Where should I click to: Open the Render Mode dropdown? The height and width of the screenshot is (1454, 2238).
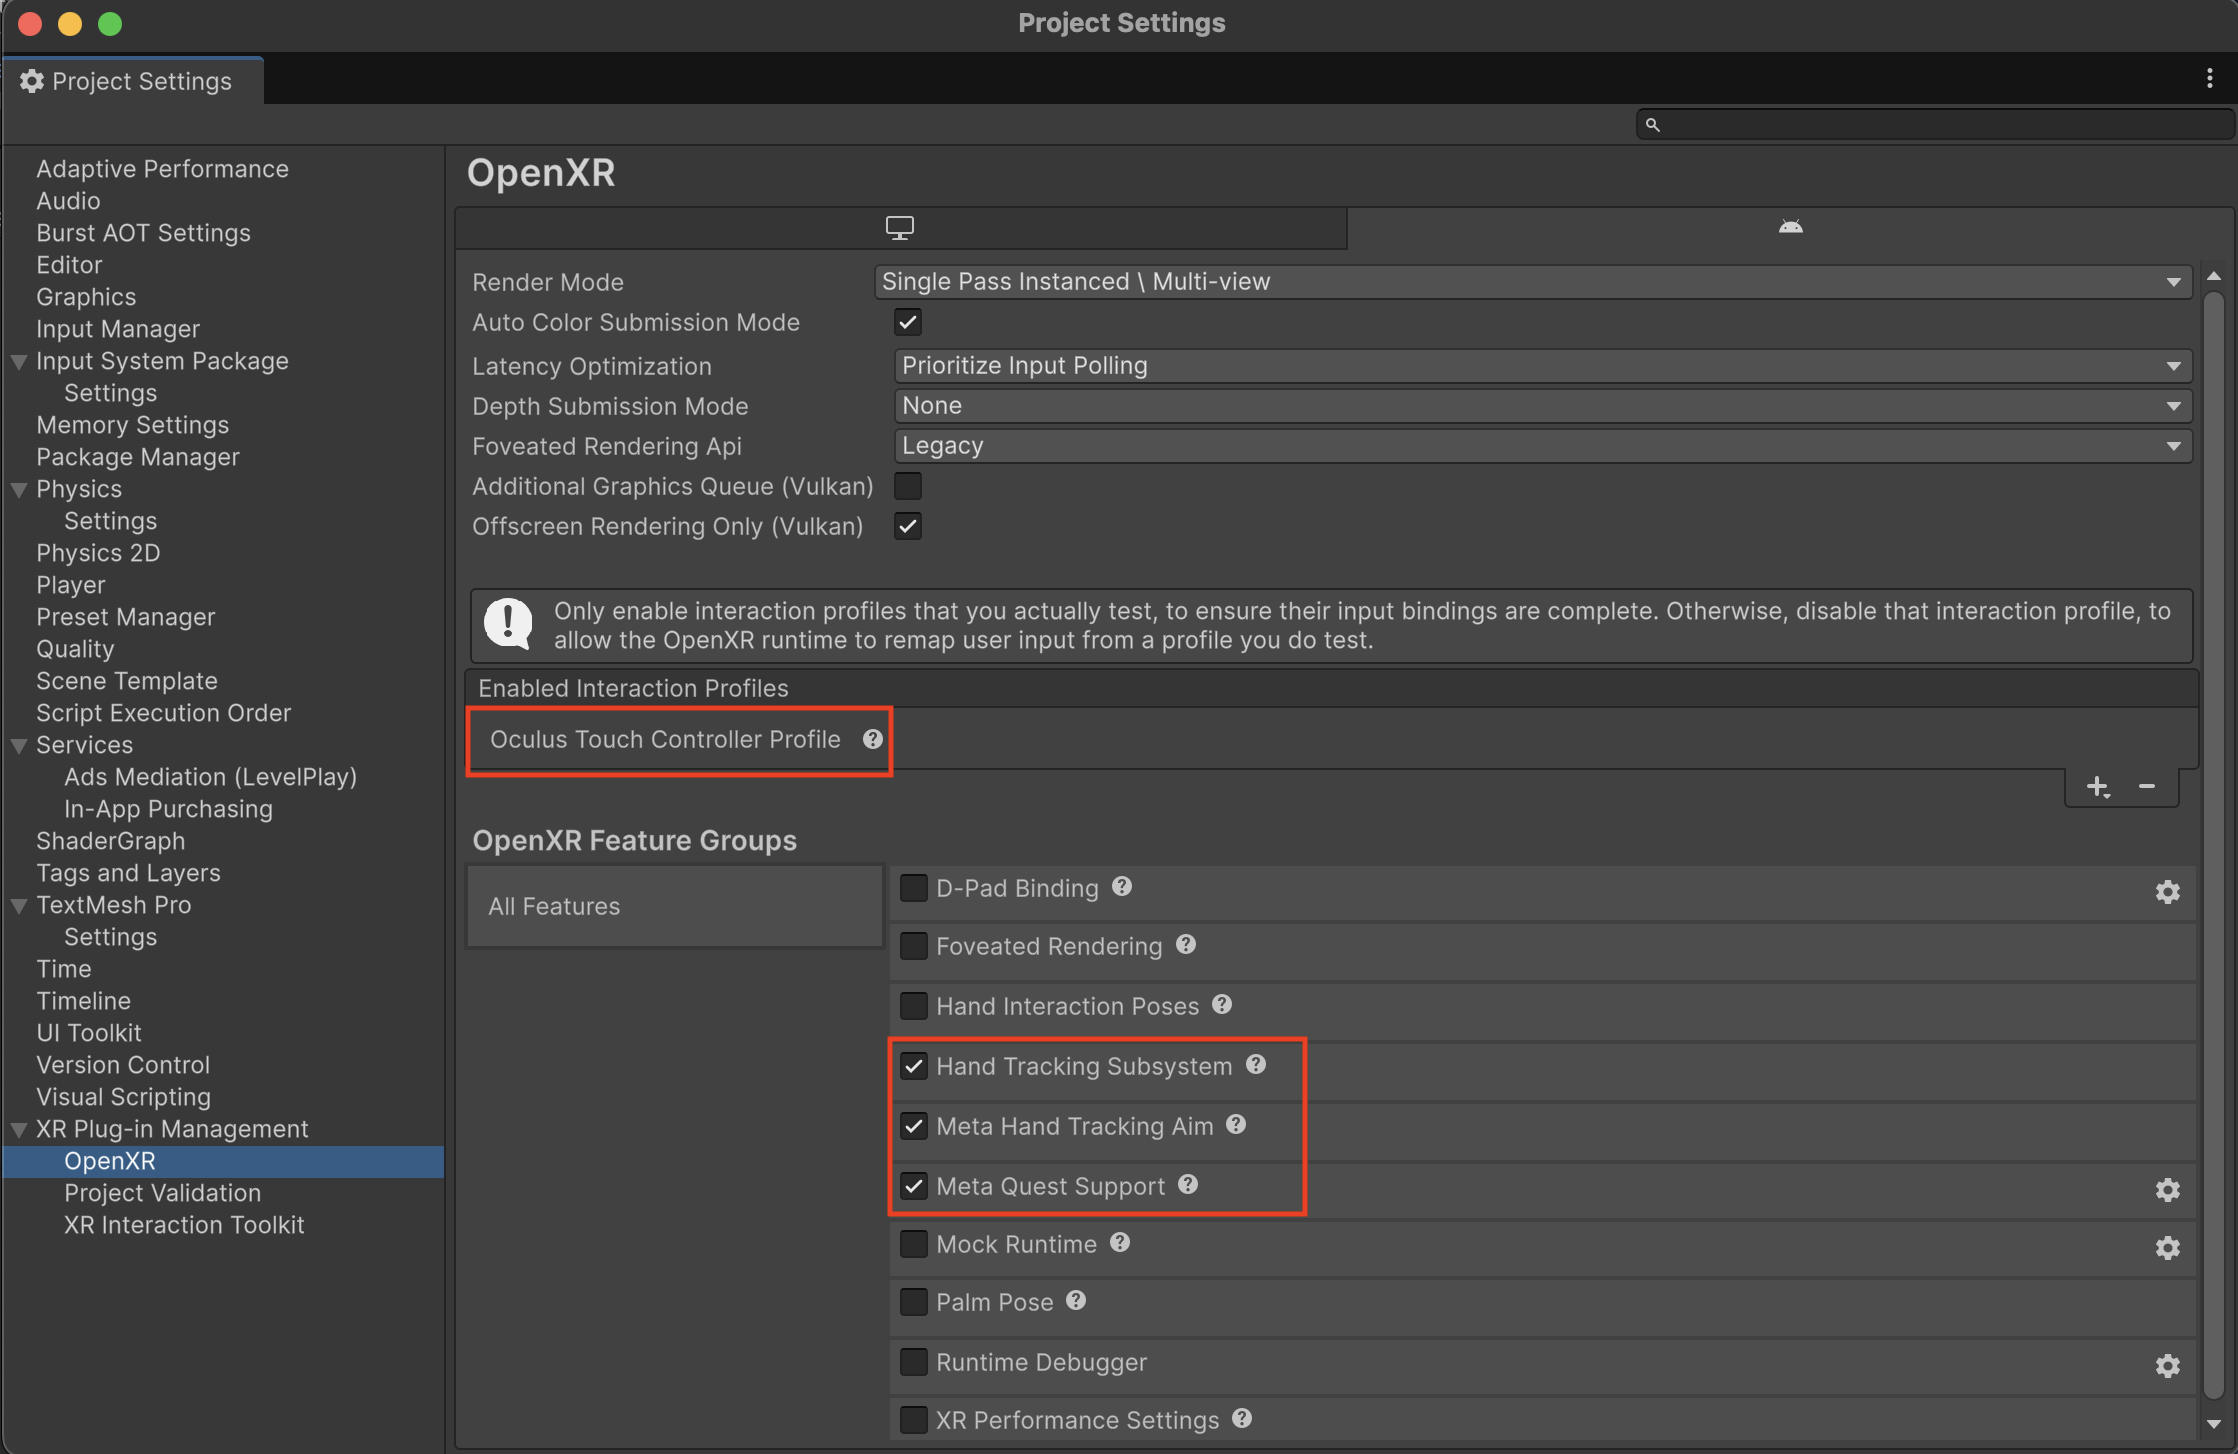1532,281
